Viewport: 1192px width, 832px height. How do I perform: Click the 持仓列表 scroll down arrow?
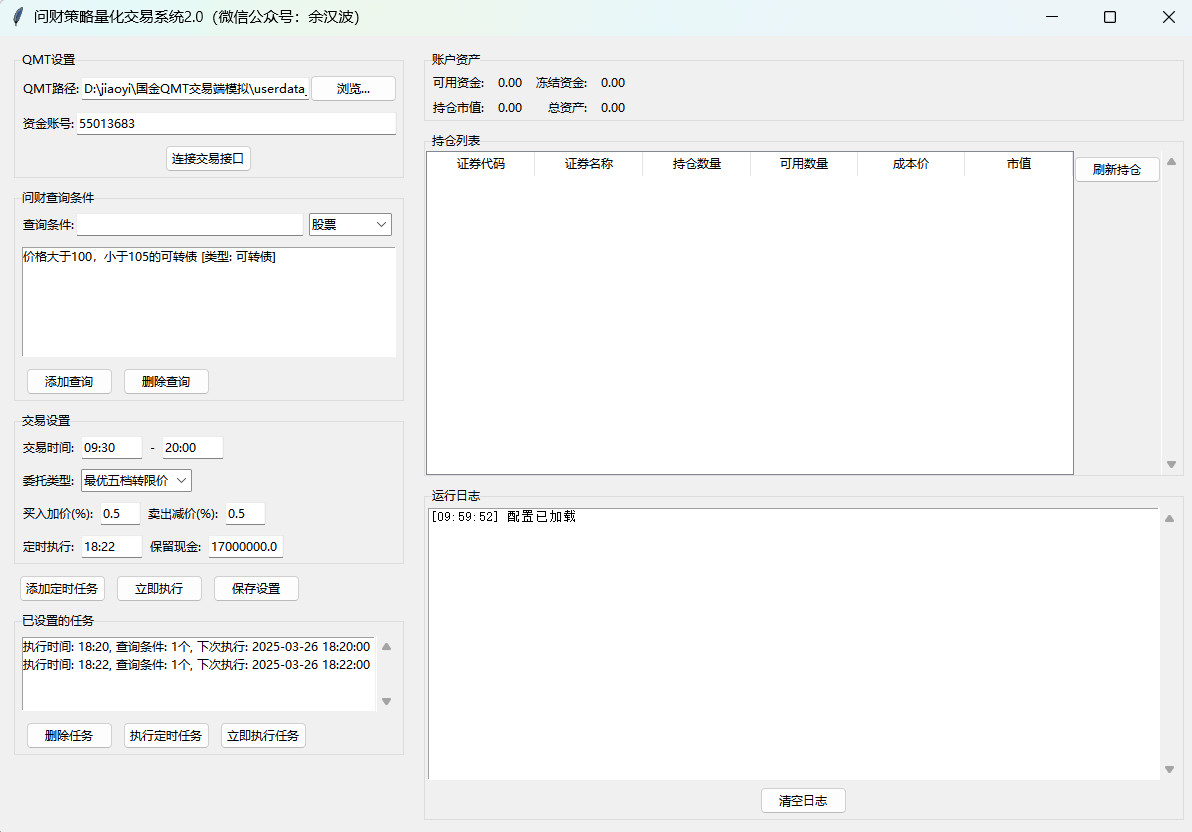[x=1171, y=465]
